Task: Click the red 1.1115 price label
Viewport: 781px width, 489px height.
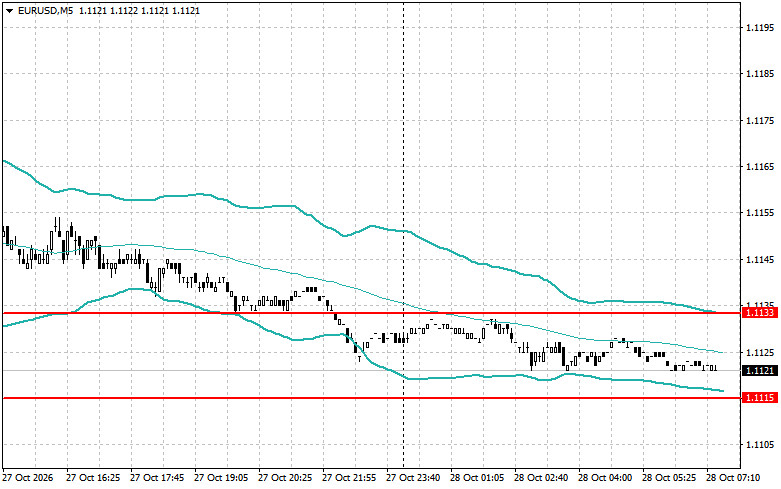Action: 760,397
